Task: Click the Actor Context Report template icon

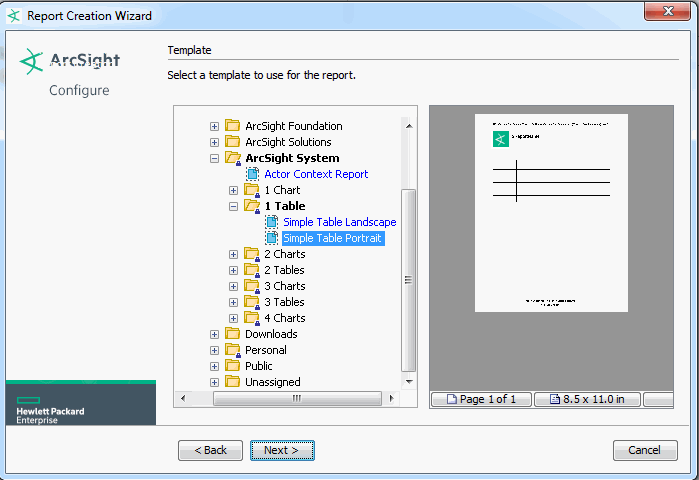Action: pyautogui.click(x=253, y=174)
